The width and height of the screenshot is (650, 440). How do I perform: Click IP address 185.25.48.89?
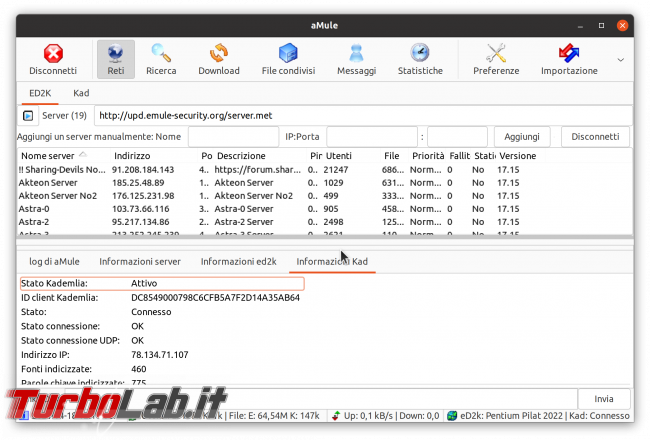coord(138,183)
